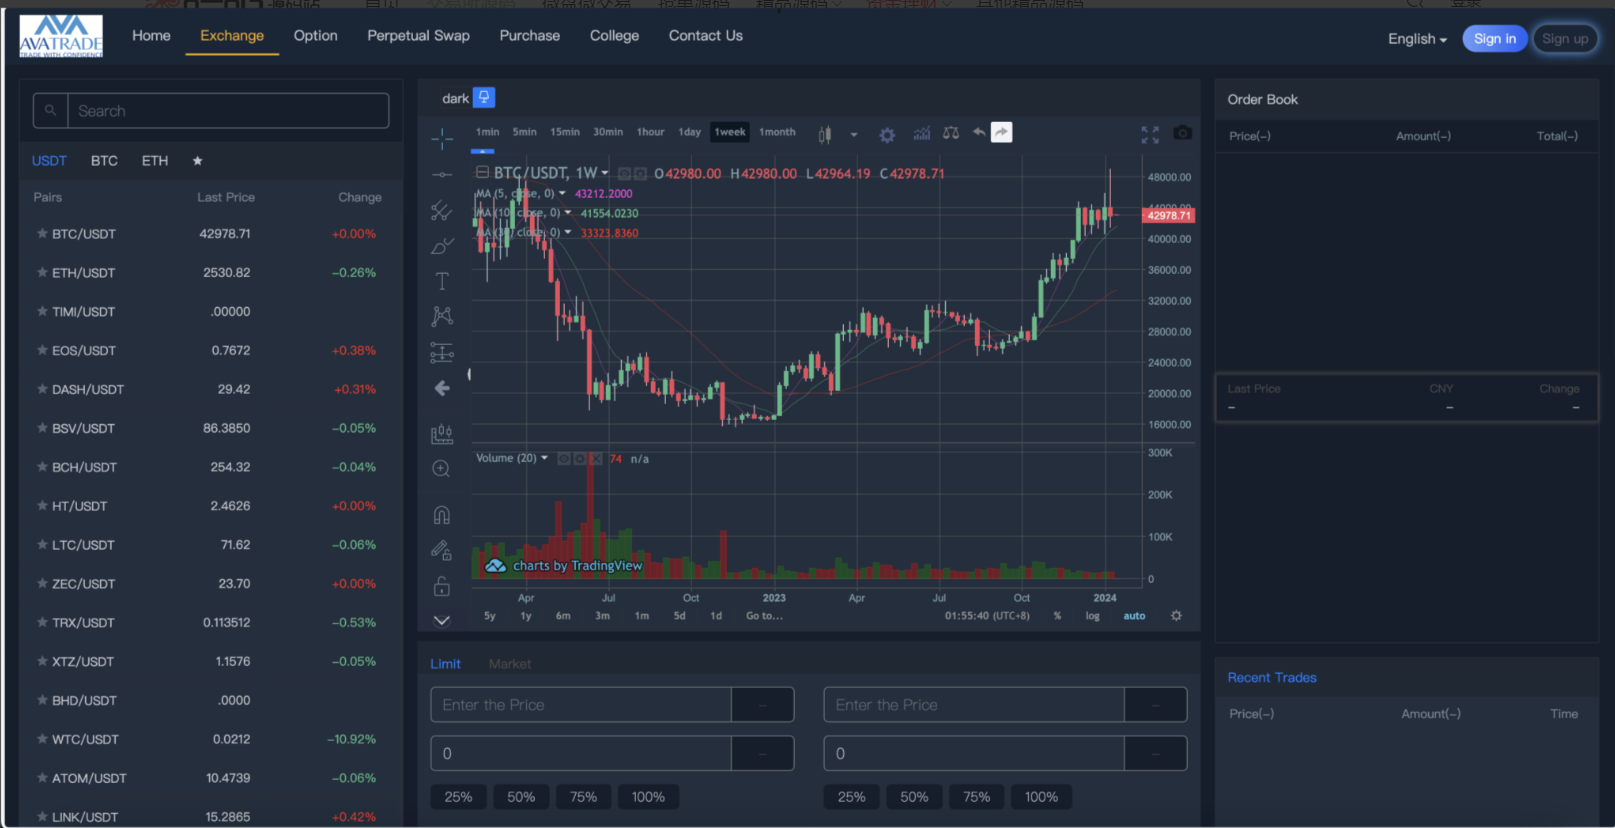Toggle auto scale on chart
The image size is (1615, 828).
coord(1134,616)
